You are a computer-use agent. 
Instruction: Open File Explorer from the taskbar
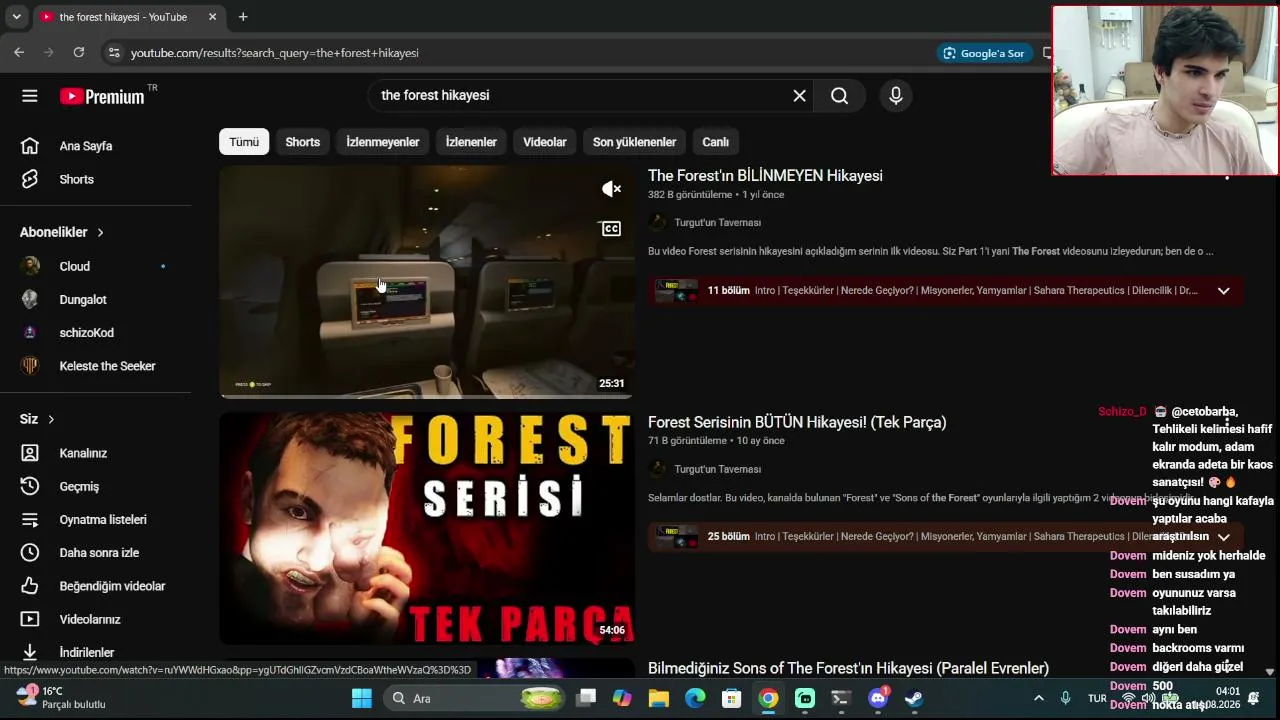coord(658,698)
